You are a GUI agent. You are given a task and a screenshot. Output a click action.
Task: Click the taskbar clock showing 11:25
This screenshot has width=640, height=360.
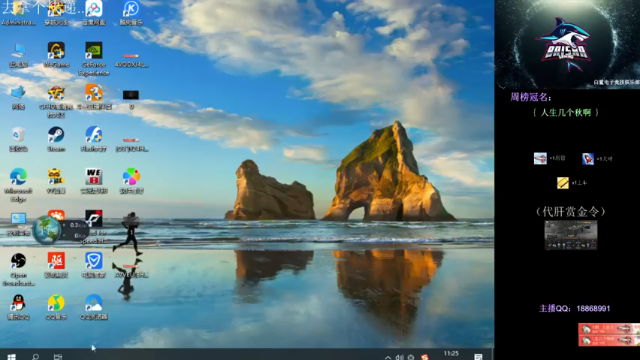(451, 354)
